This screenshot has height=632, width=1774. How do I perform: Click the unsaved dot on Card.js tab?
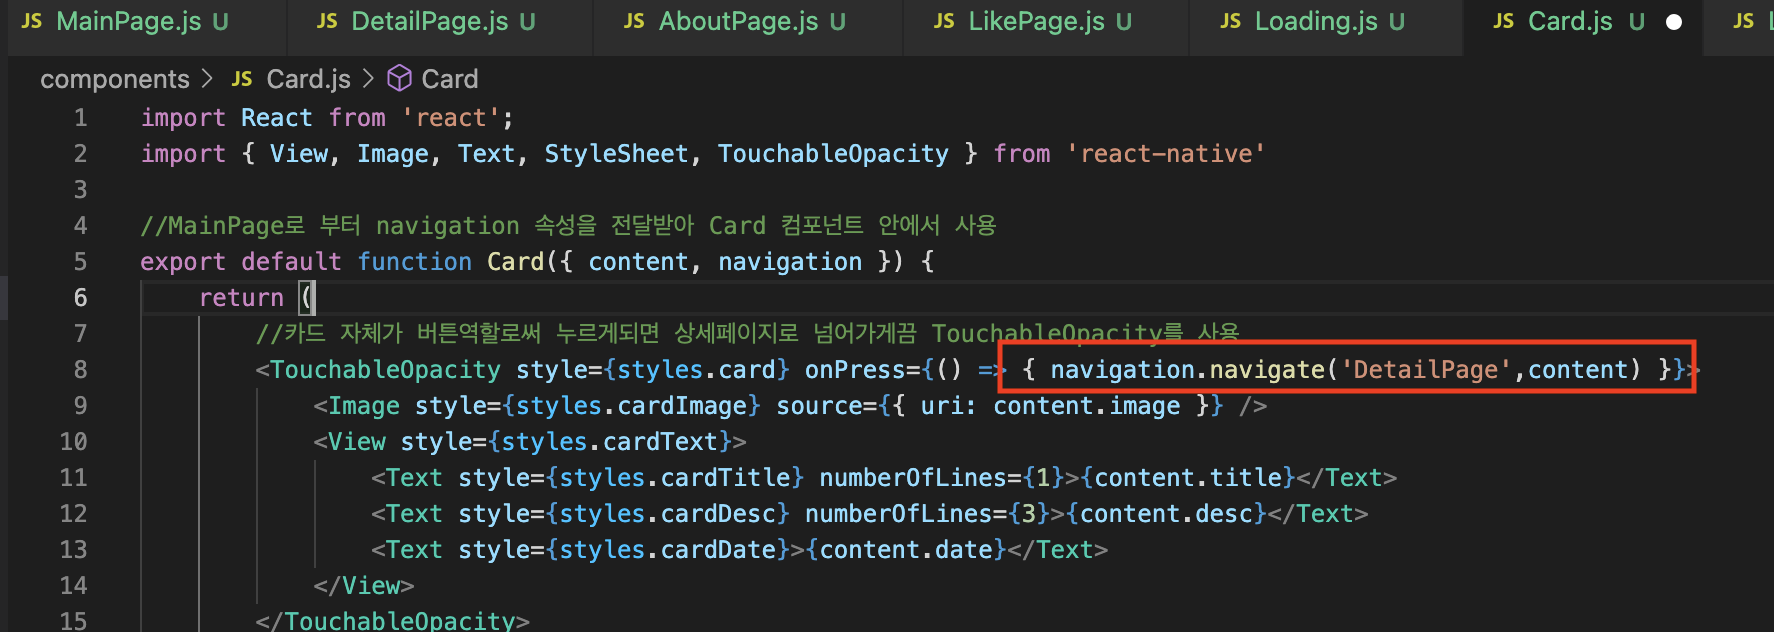[1674, 22]
